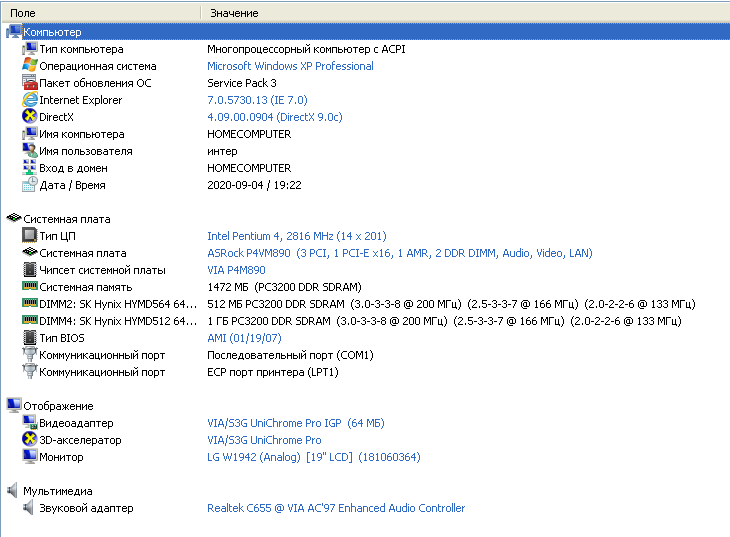Click the Значение column header
Image resolution: width=730 pixels, height=537 pixels.
coord(234,13)
